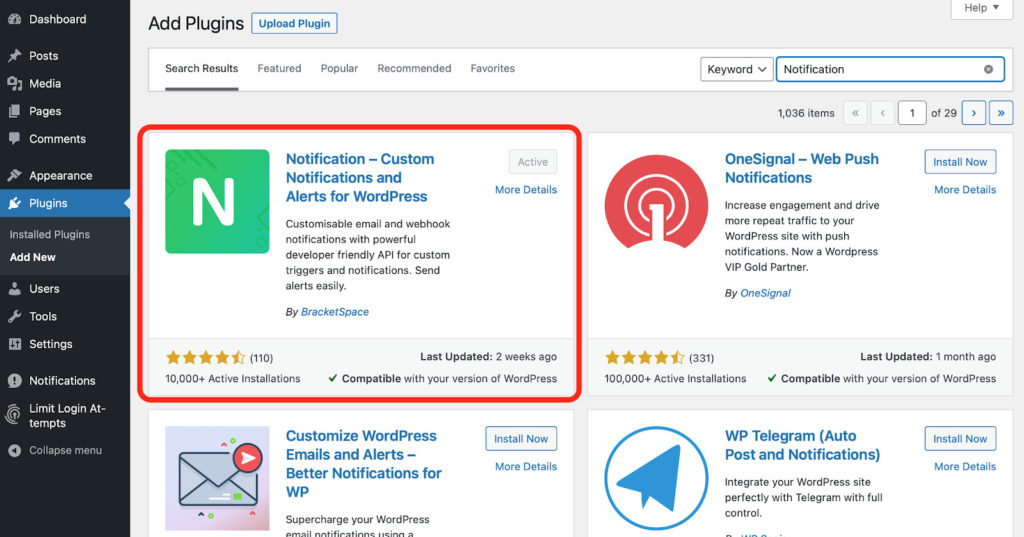Image resolution: width=1024 pixels, height=537 pixels.
Task: Click the 1,036 items count
Action: pyautogui.click(x=806, y=113)
